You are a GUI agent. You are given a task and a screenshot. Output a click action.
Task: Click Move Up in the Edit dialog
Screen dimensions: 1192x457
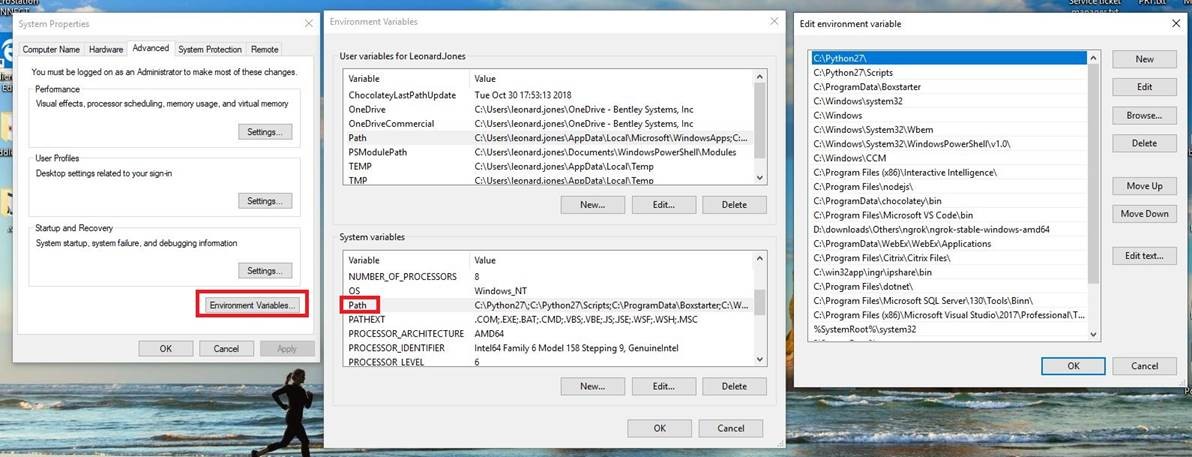point(1144,186)
